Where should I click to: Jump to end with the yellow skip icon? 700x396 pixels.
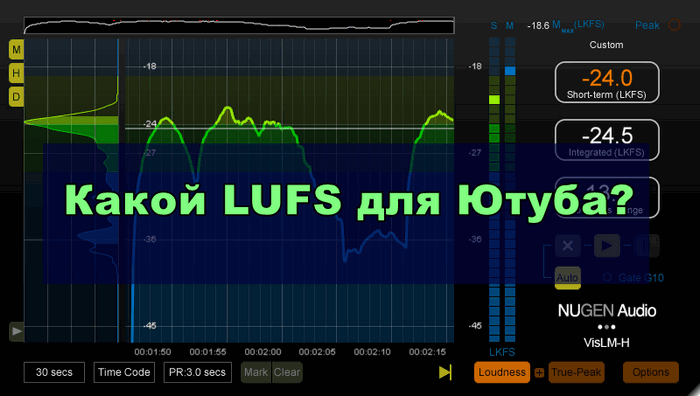click(445, 372)
